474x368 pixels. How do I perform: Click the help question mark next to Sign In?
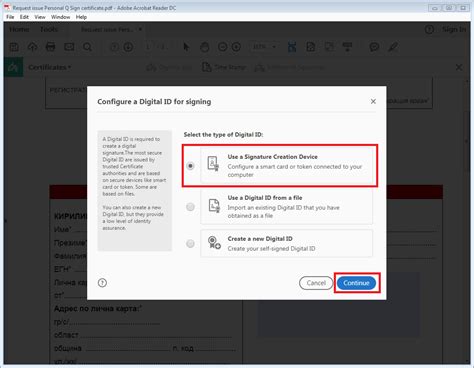429,30
